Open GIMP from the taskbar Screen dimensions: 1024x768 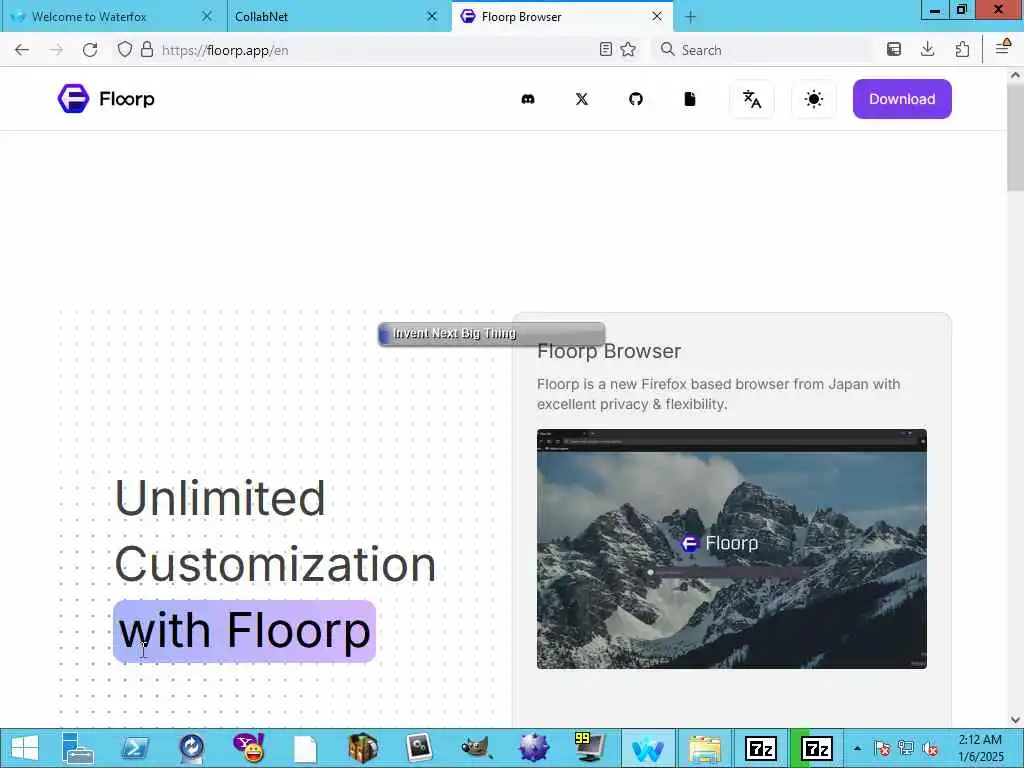click(476, 748)
